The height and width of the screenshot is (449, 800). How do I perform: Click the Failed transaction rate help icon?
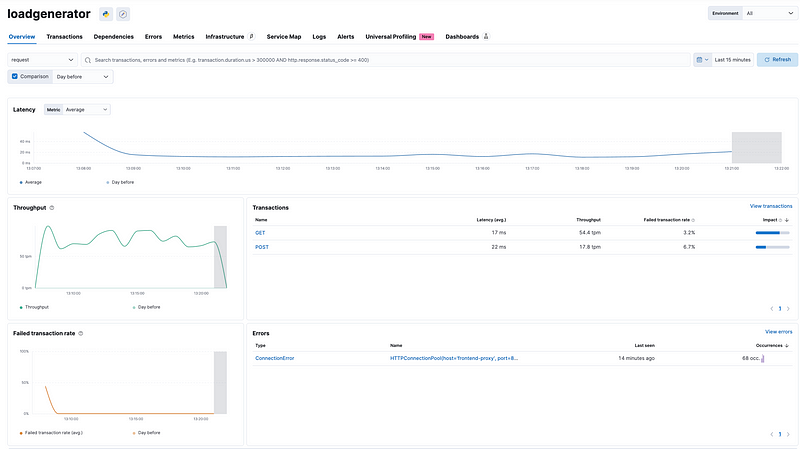click(x=79, y=333)
